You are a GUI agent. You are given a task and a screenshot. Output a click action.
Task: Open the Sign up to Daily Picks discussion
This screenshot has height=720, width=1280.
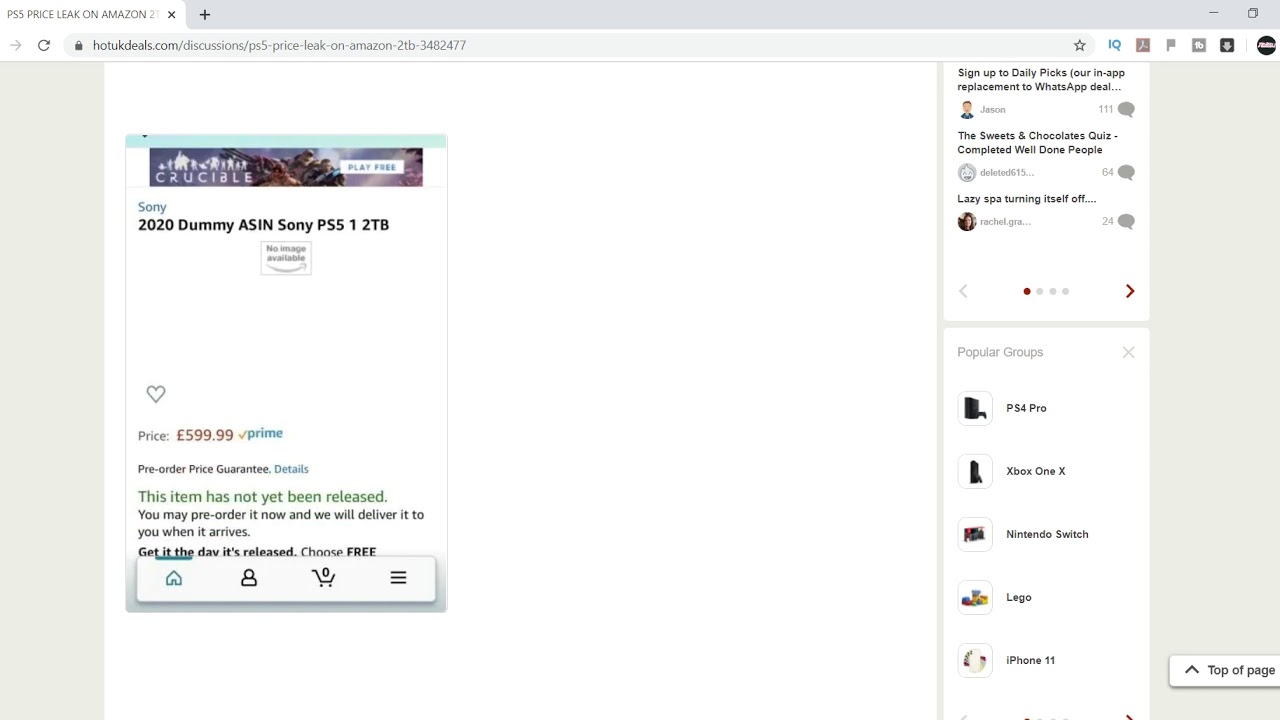(x=1041, y=80)
